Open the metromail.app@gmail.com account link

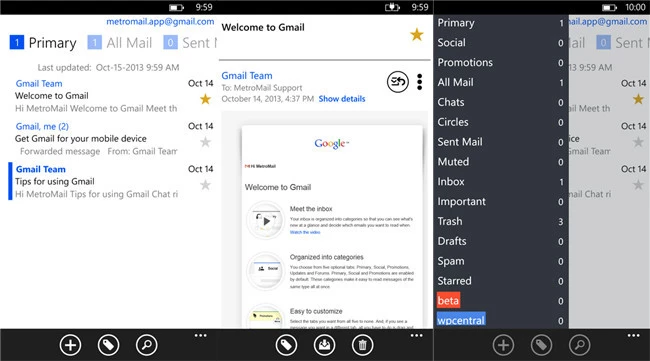(160, 22)
